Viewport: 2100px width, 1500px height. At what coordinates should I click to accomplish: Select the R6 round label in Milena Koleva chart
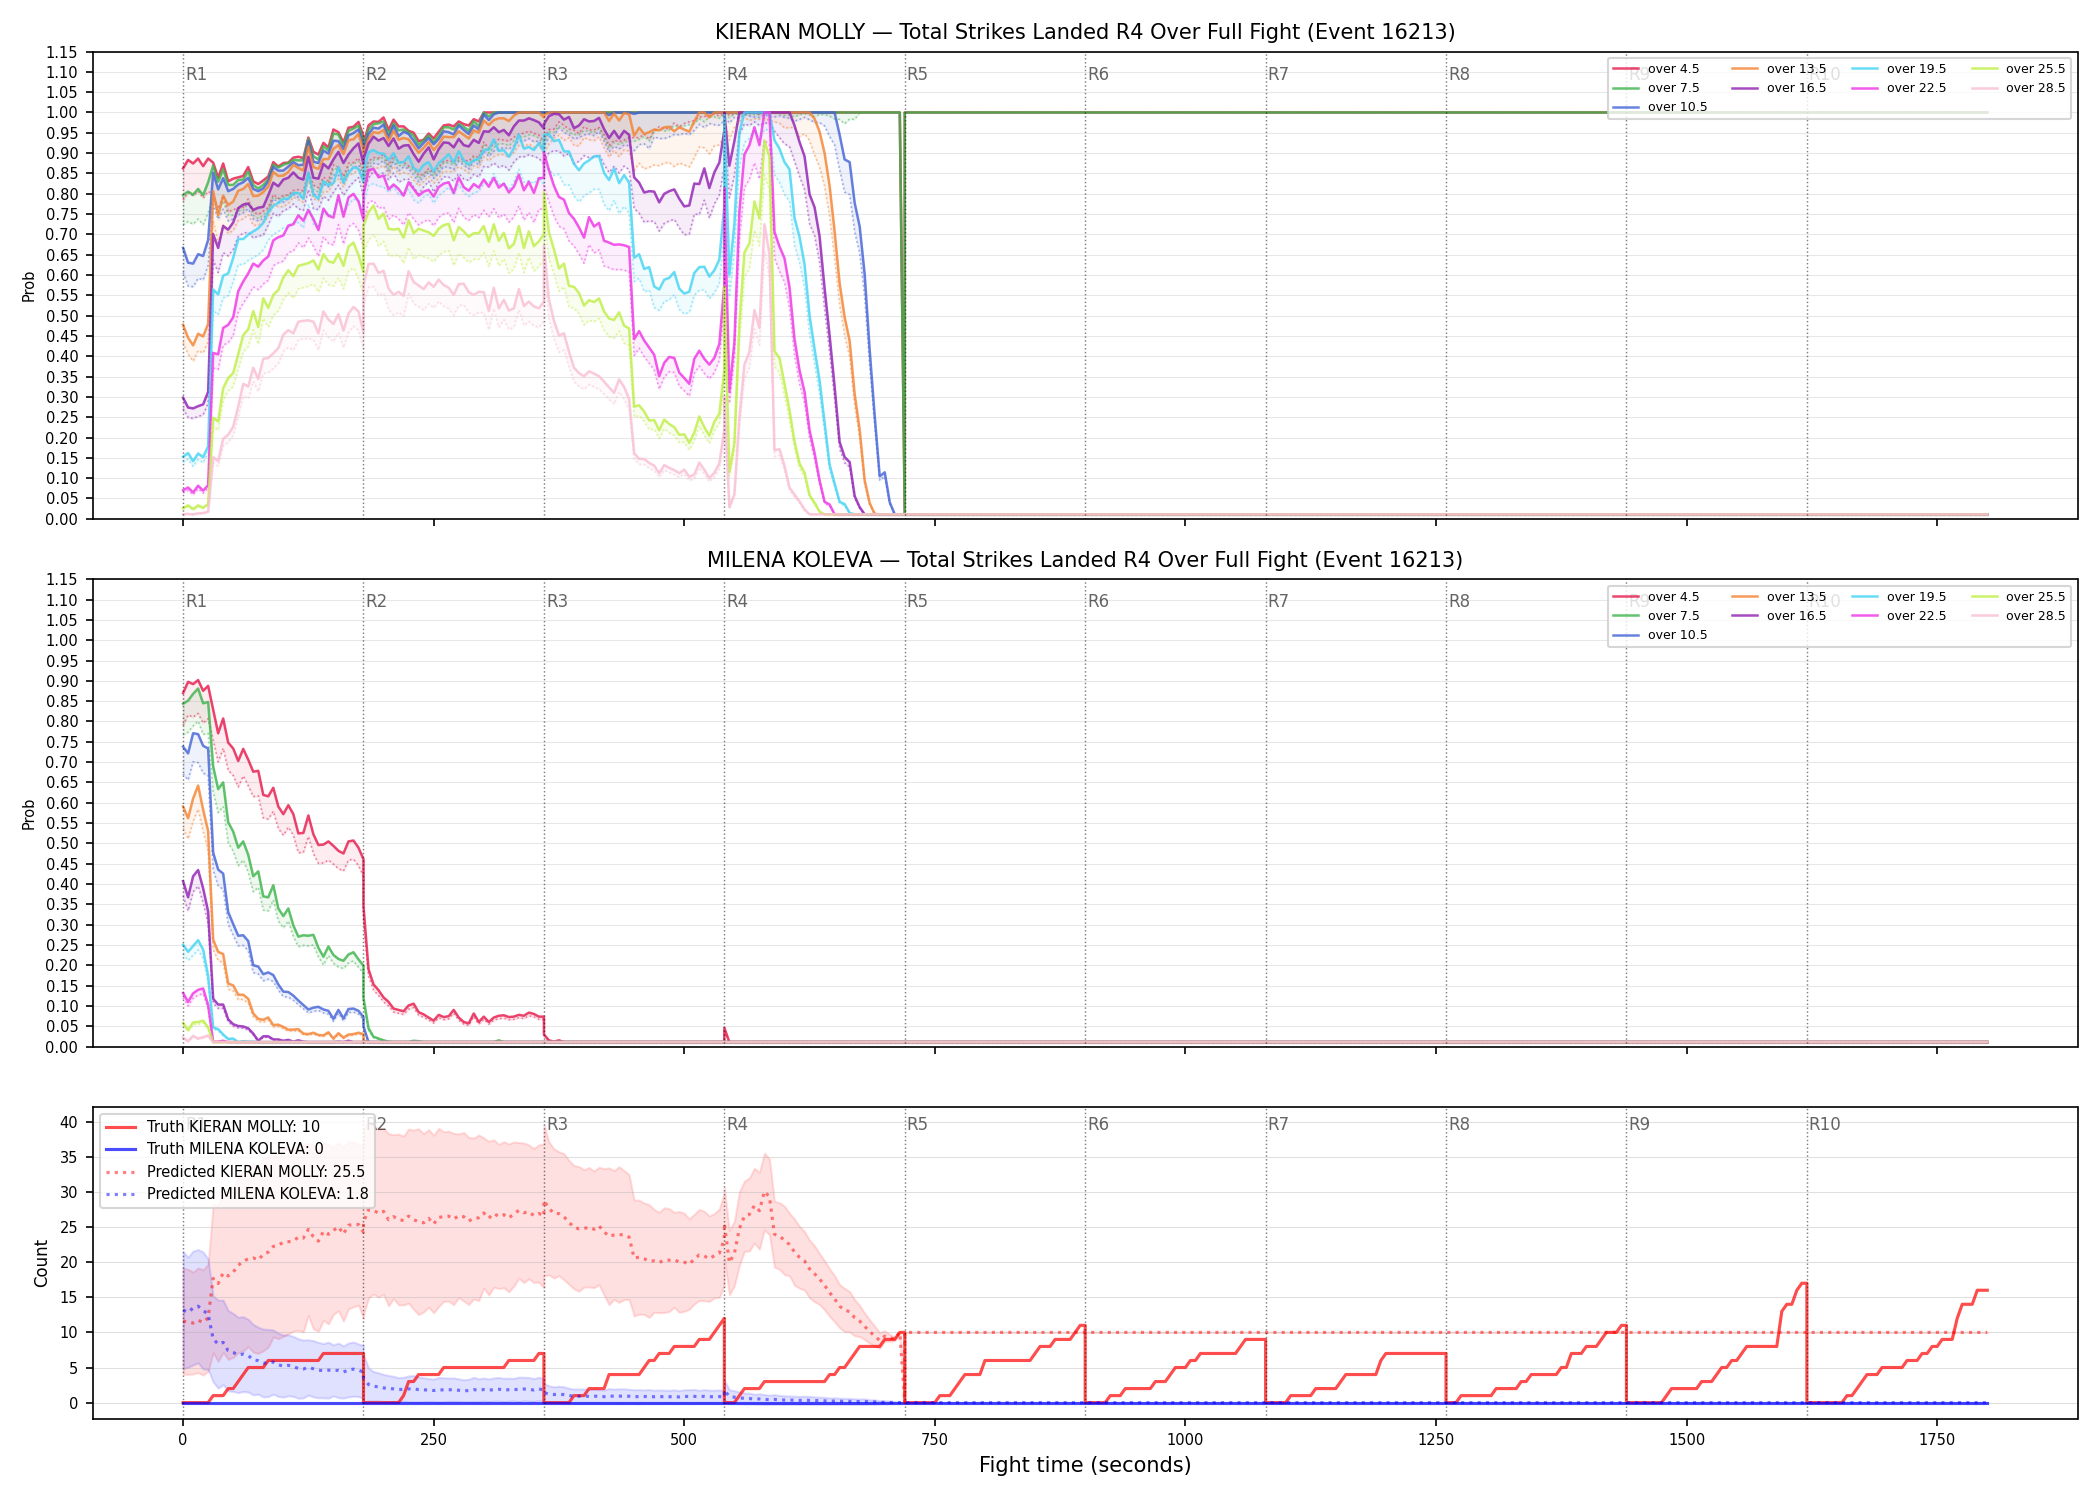(x=1098, y=601)
